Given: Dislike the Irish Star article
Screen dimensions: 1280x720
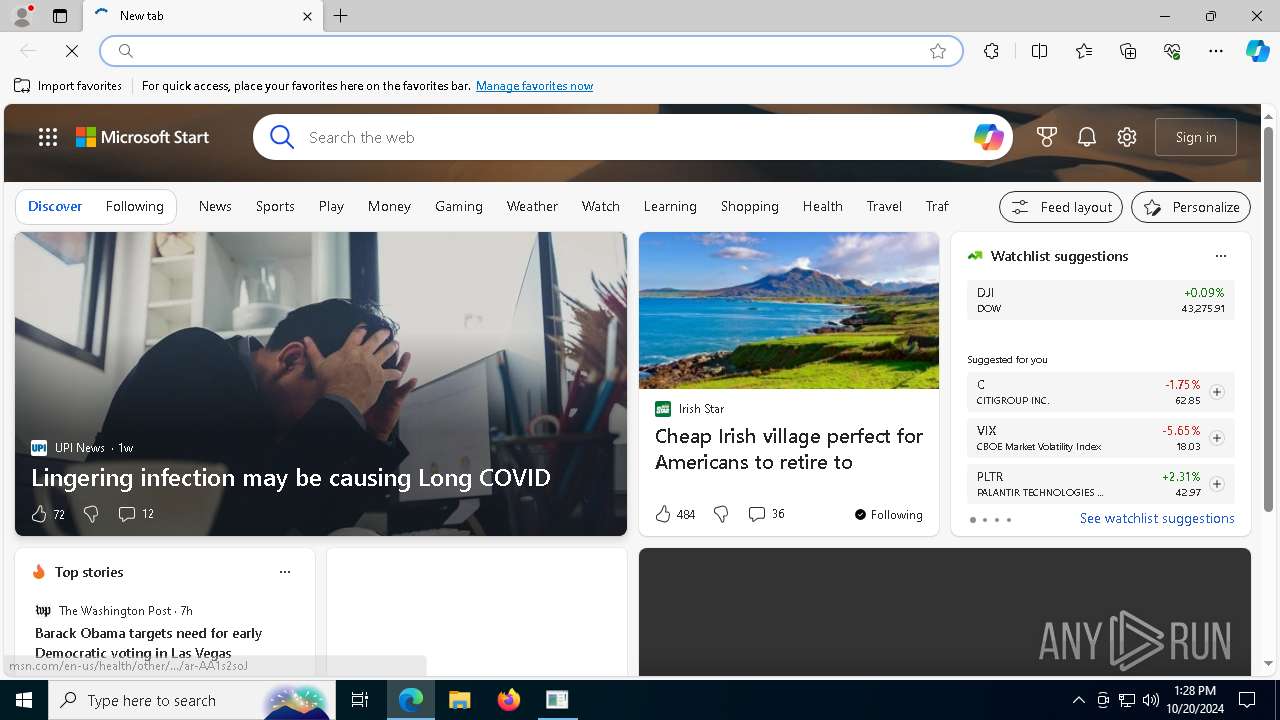Looking at the screenshot, I should coord(721,514).
